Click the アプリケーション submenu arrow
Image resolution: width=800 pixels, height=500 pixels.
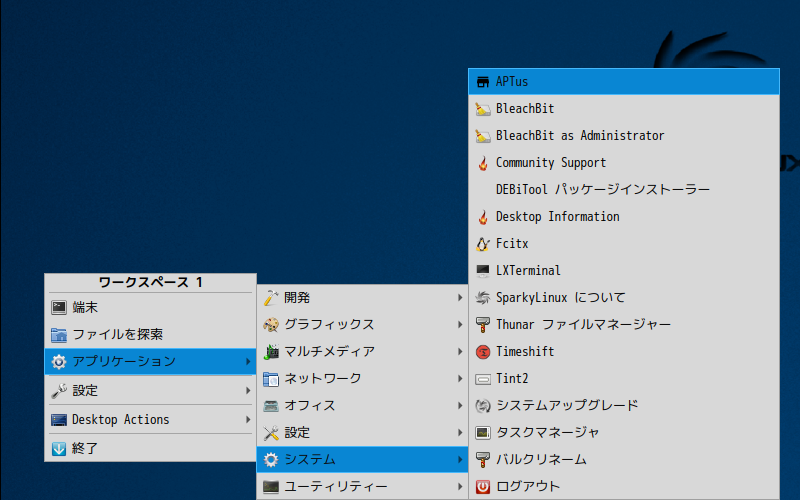248,361
